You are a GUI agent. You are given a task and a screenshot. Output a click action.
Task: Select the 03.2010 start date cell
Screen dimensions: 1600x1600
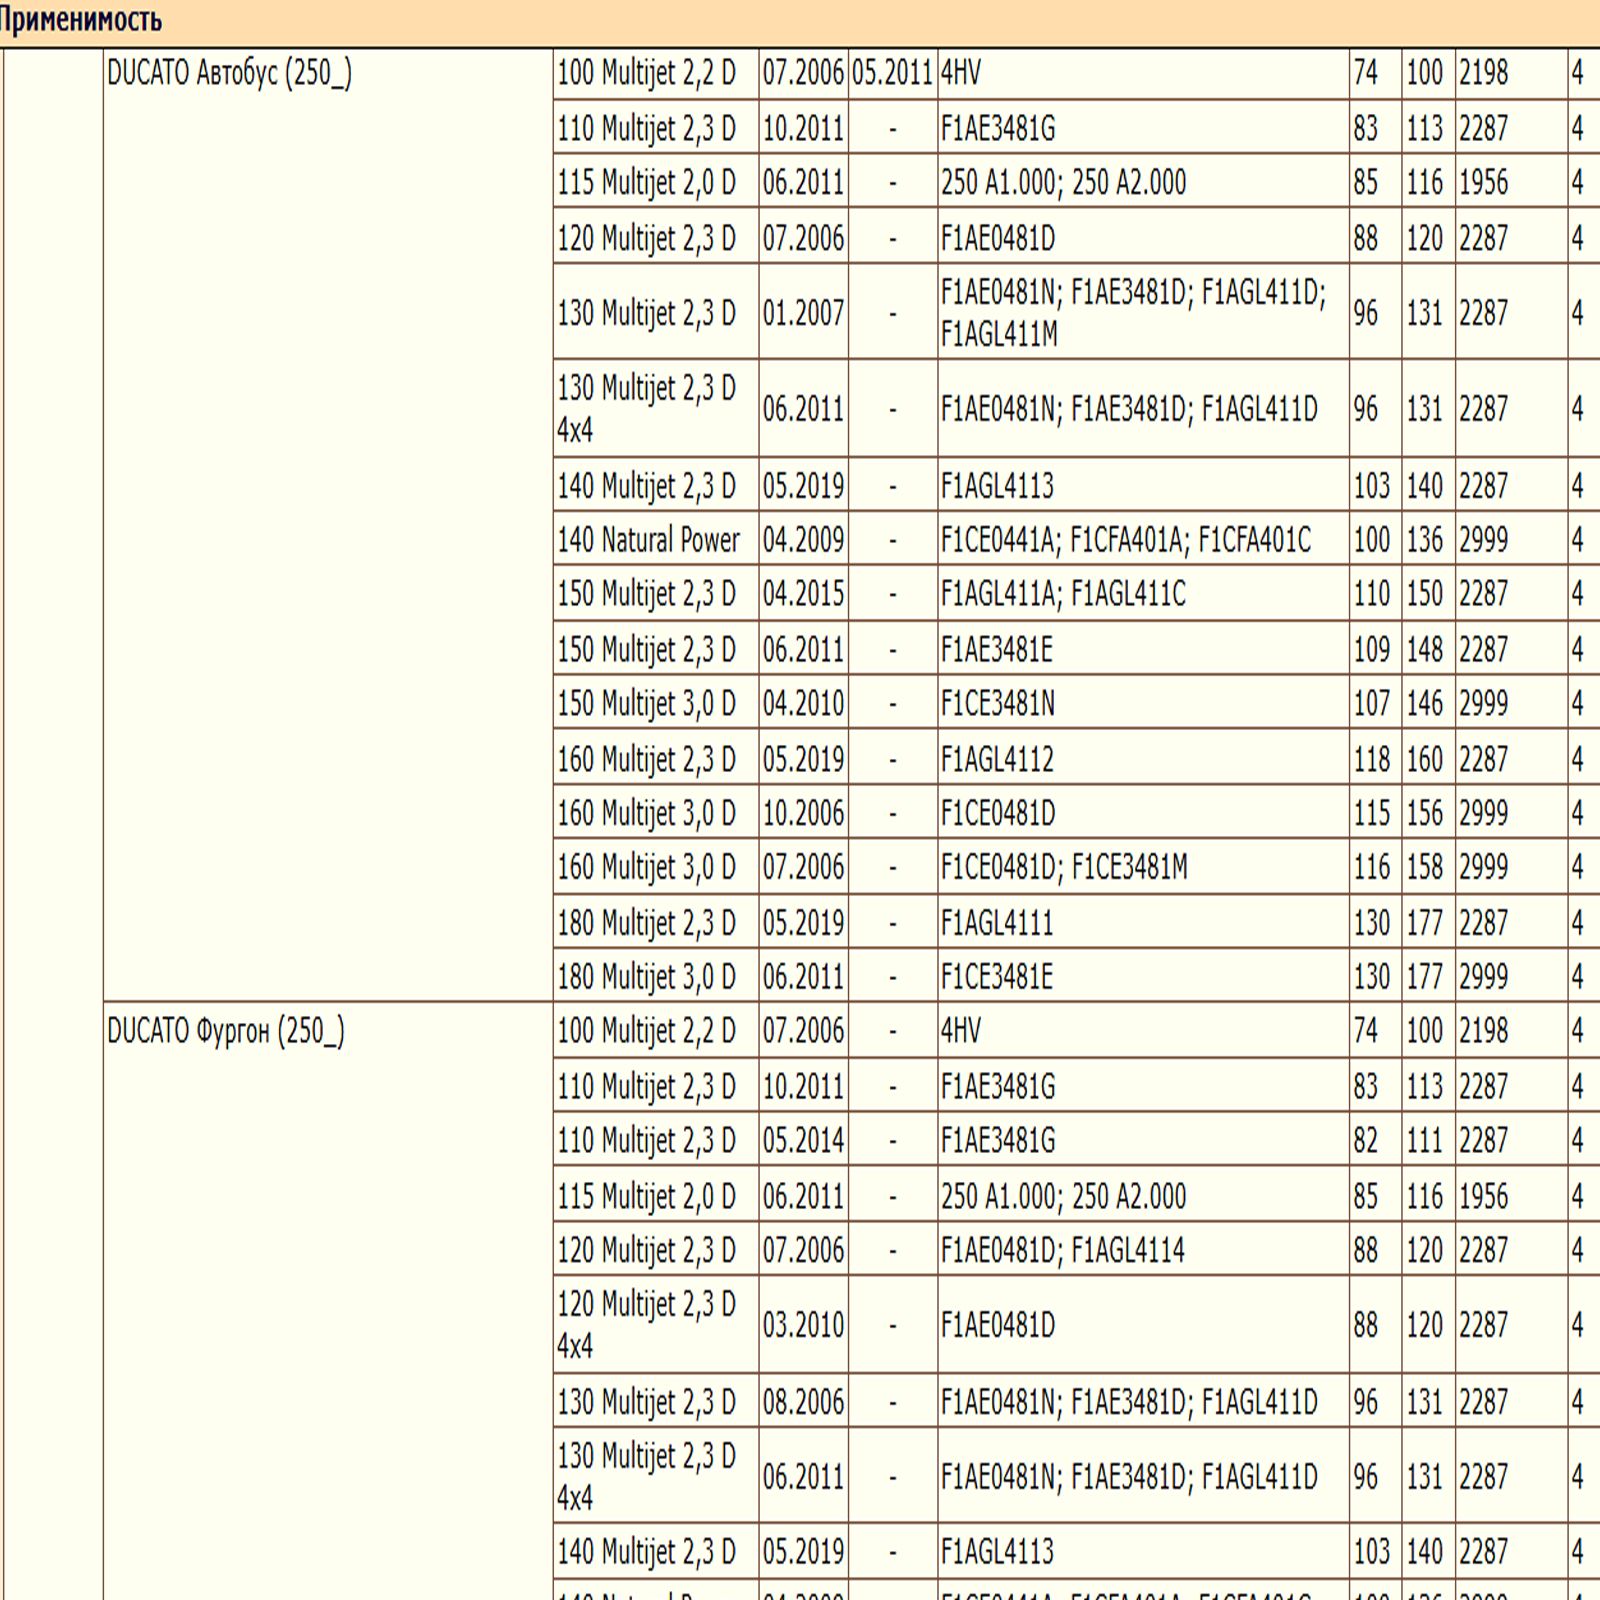[x=803, y=1325]
